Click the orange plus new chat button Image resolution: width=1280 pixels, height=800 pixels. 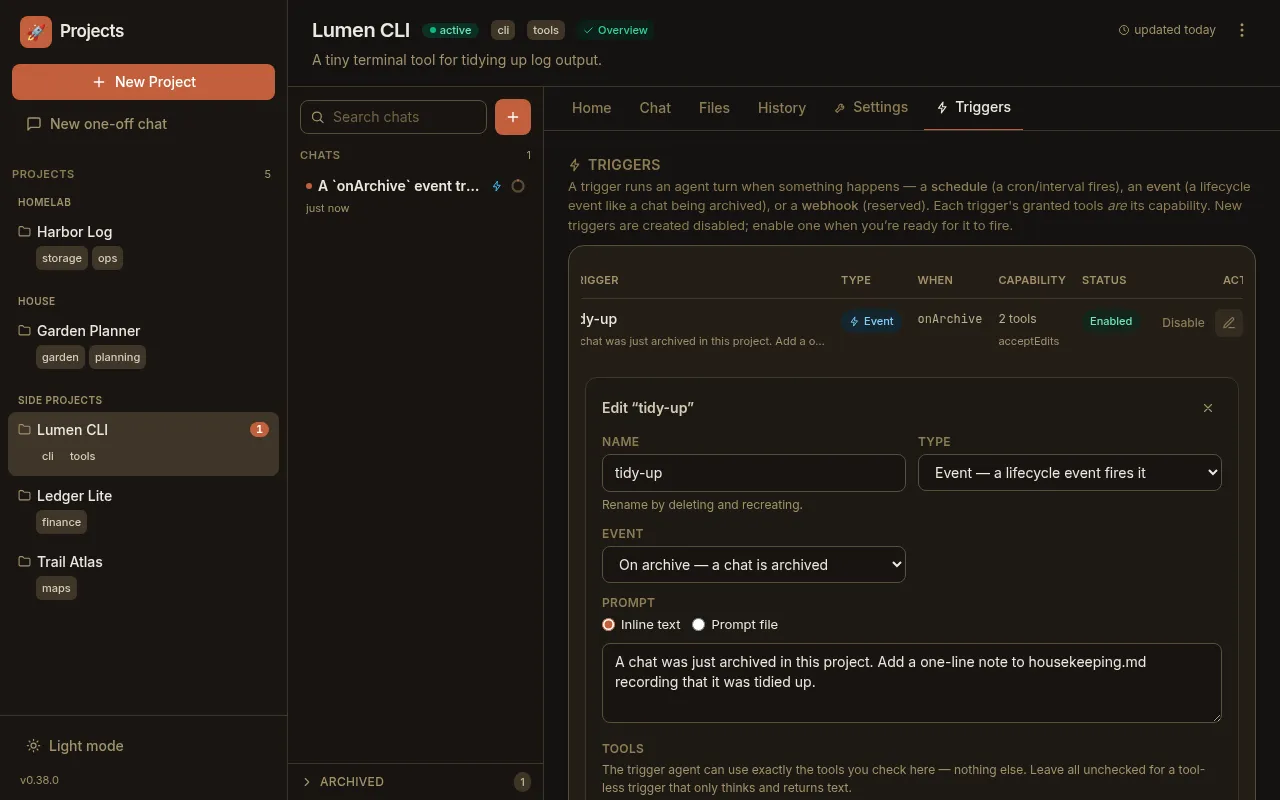tap(513, 117)
